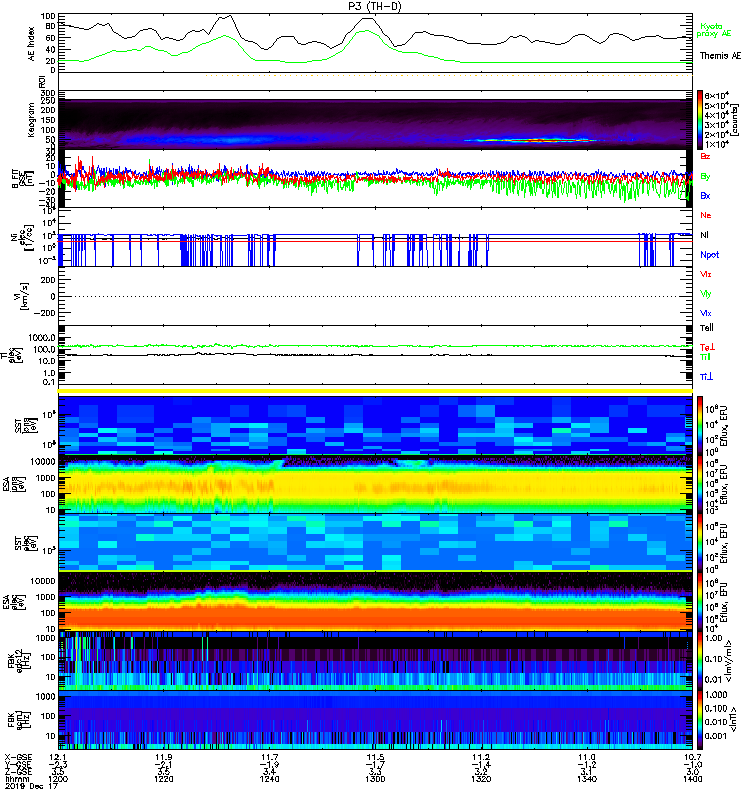Select the blue 'Ti⊥' legend label

click(706, 377)
